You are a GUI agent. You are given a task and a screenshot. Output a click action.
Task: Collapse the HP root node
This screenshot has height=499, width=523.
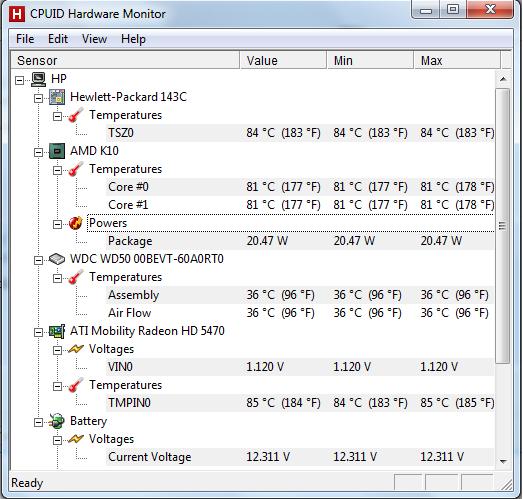20,80
